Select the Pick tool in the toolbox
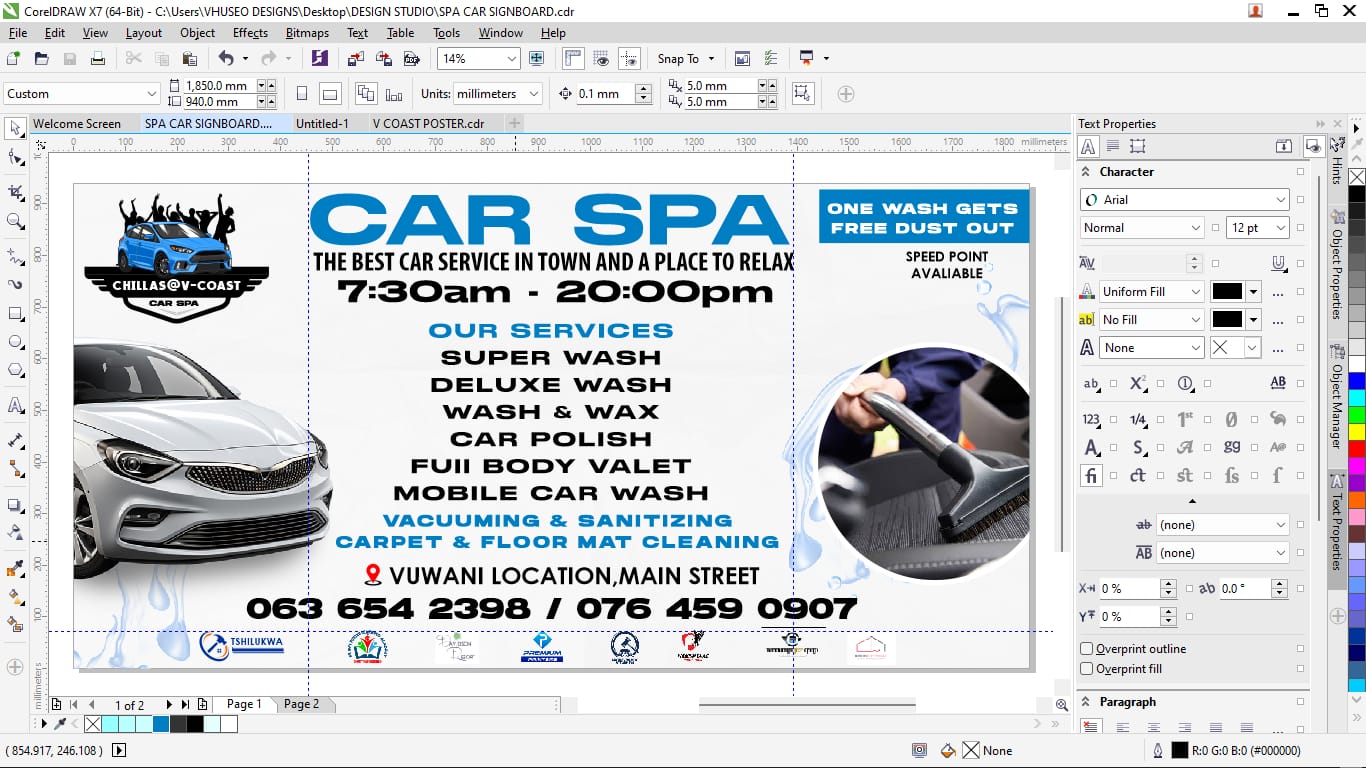The image size is (1366, 768). coord(15,128)
